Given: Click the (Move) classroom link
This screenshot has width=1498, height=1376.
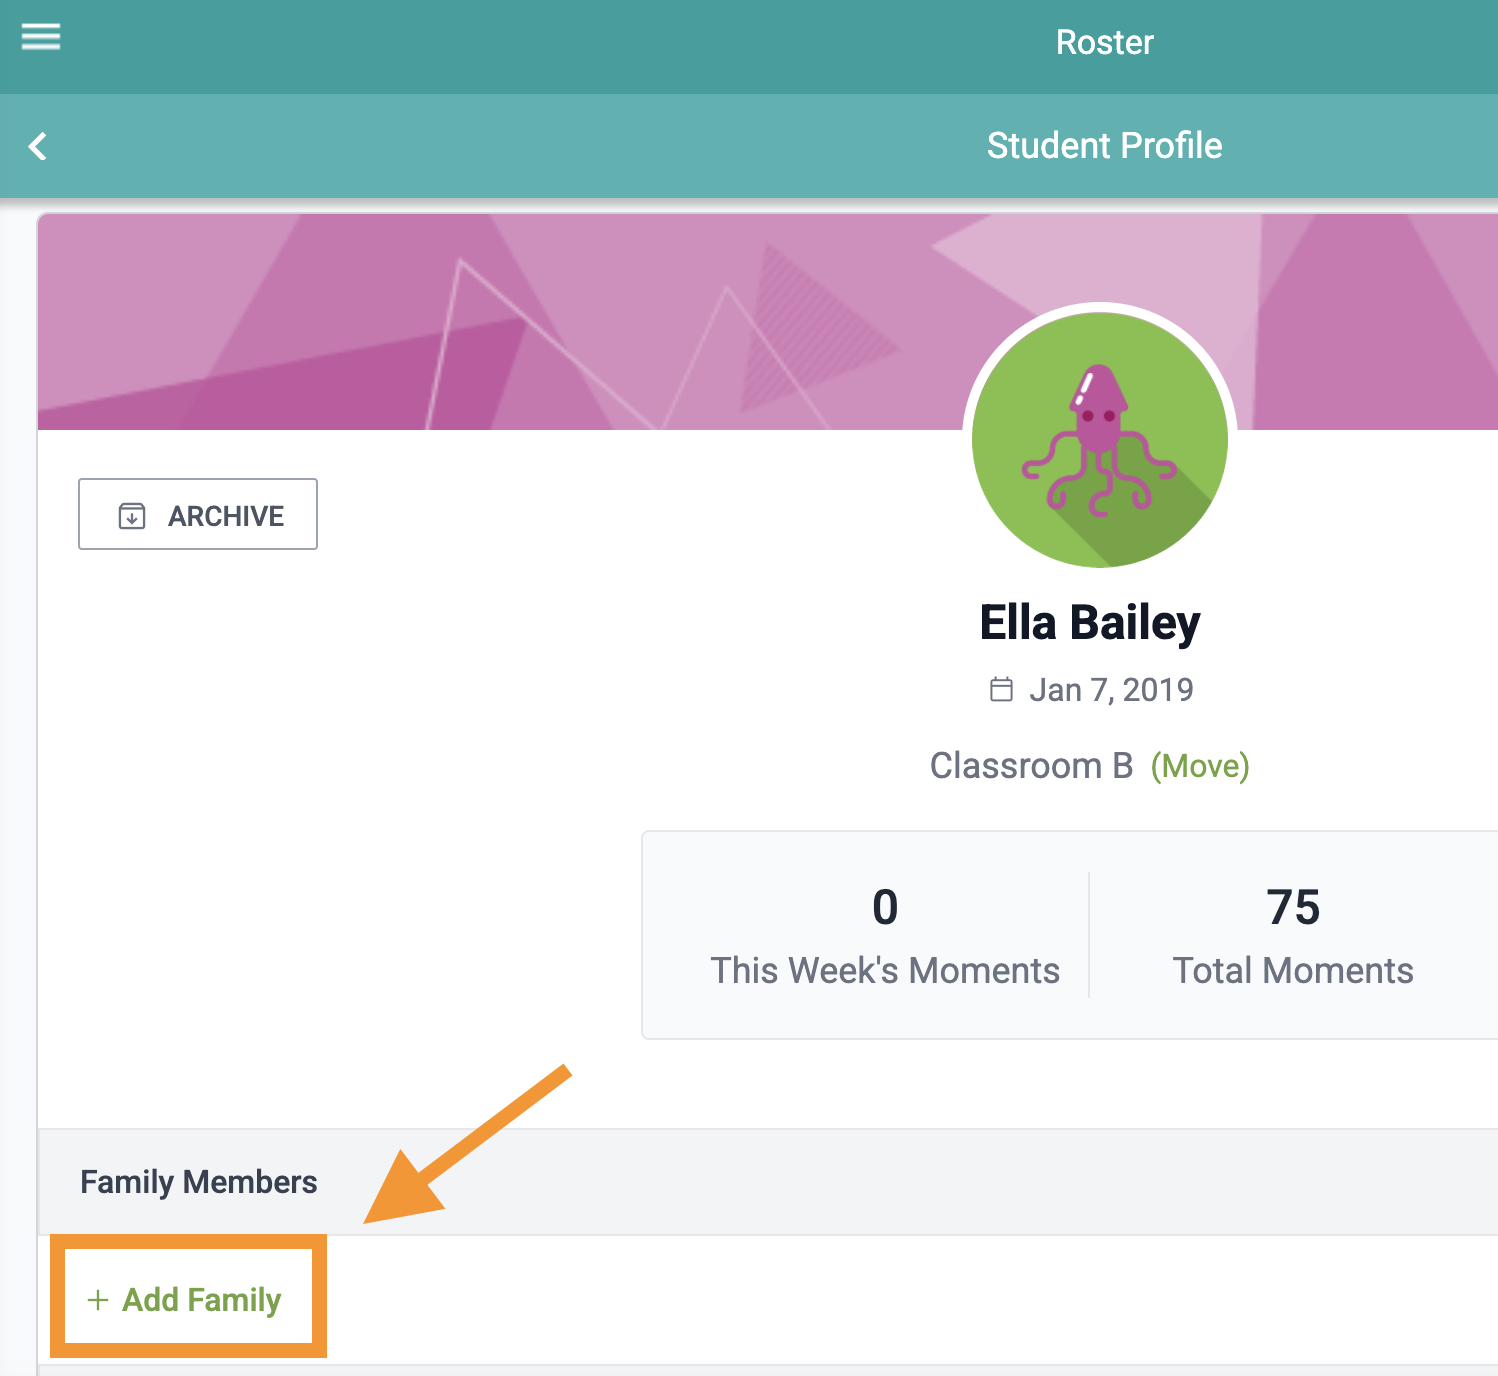Looking at the screenshot, I should [x=1200, y=766].
